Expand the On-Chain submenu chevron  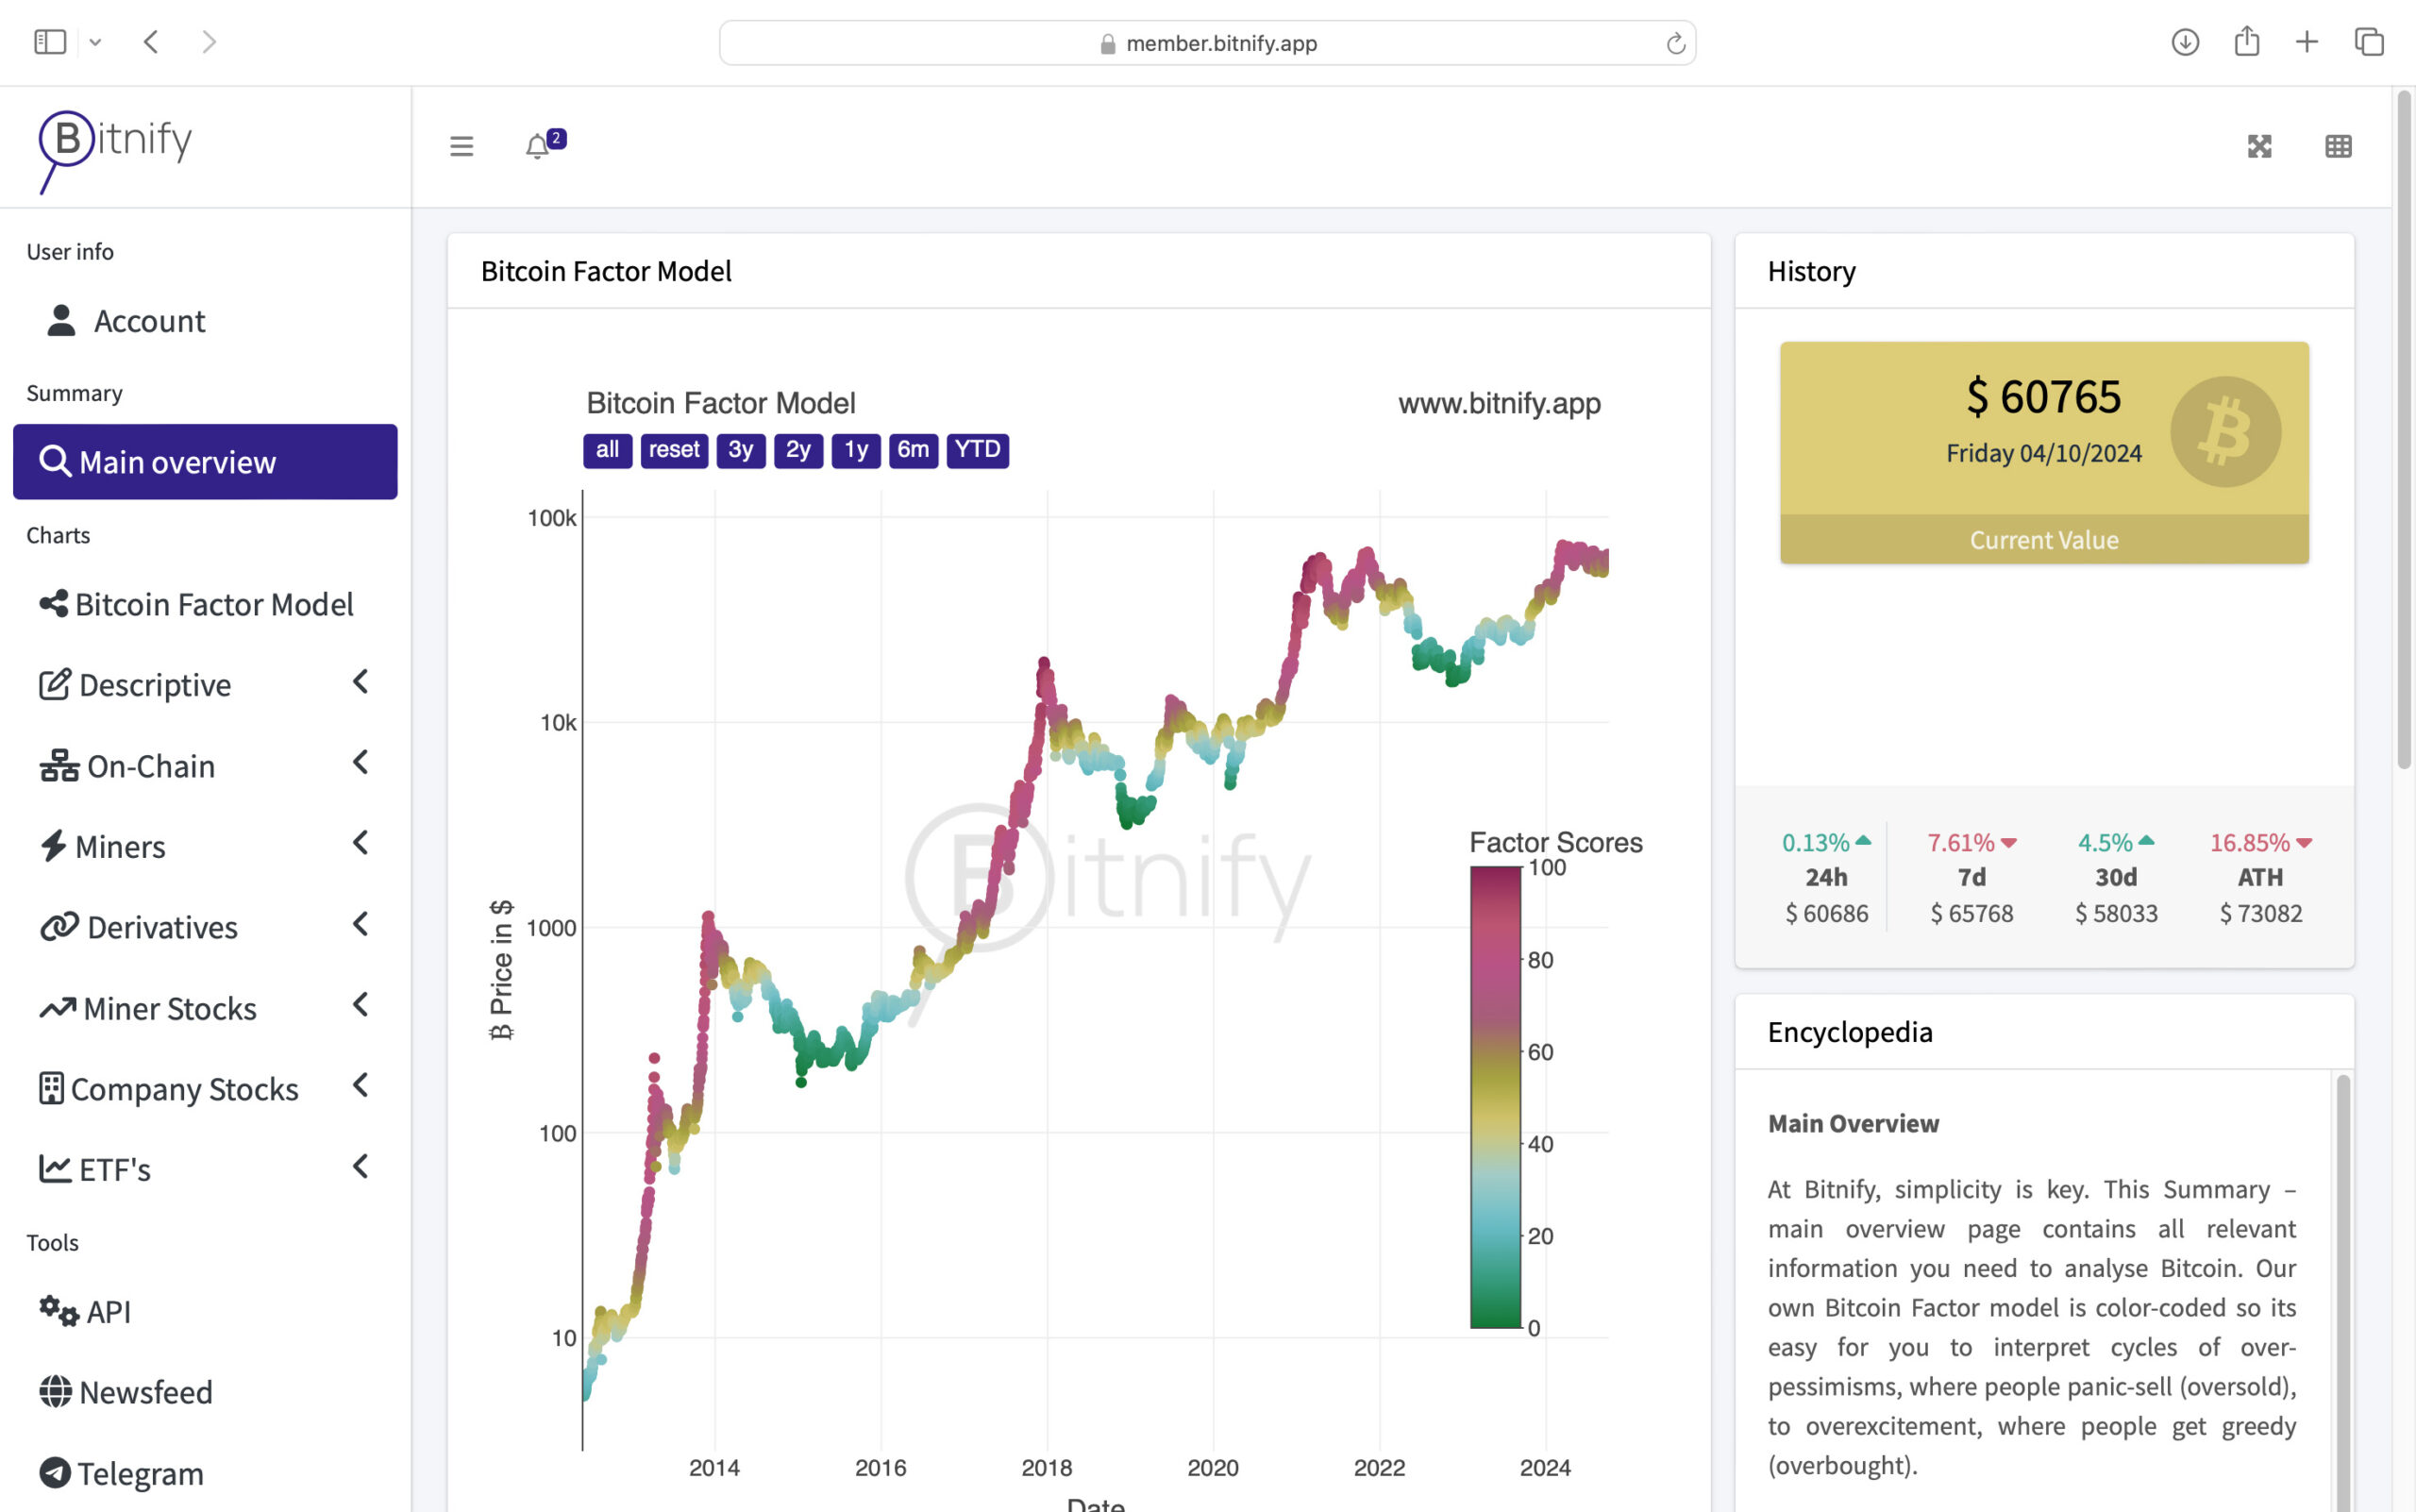coord(361,763)
